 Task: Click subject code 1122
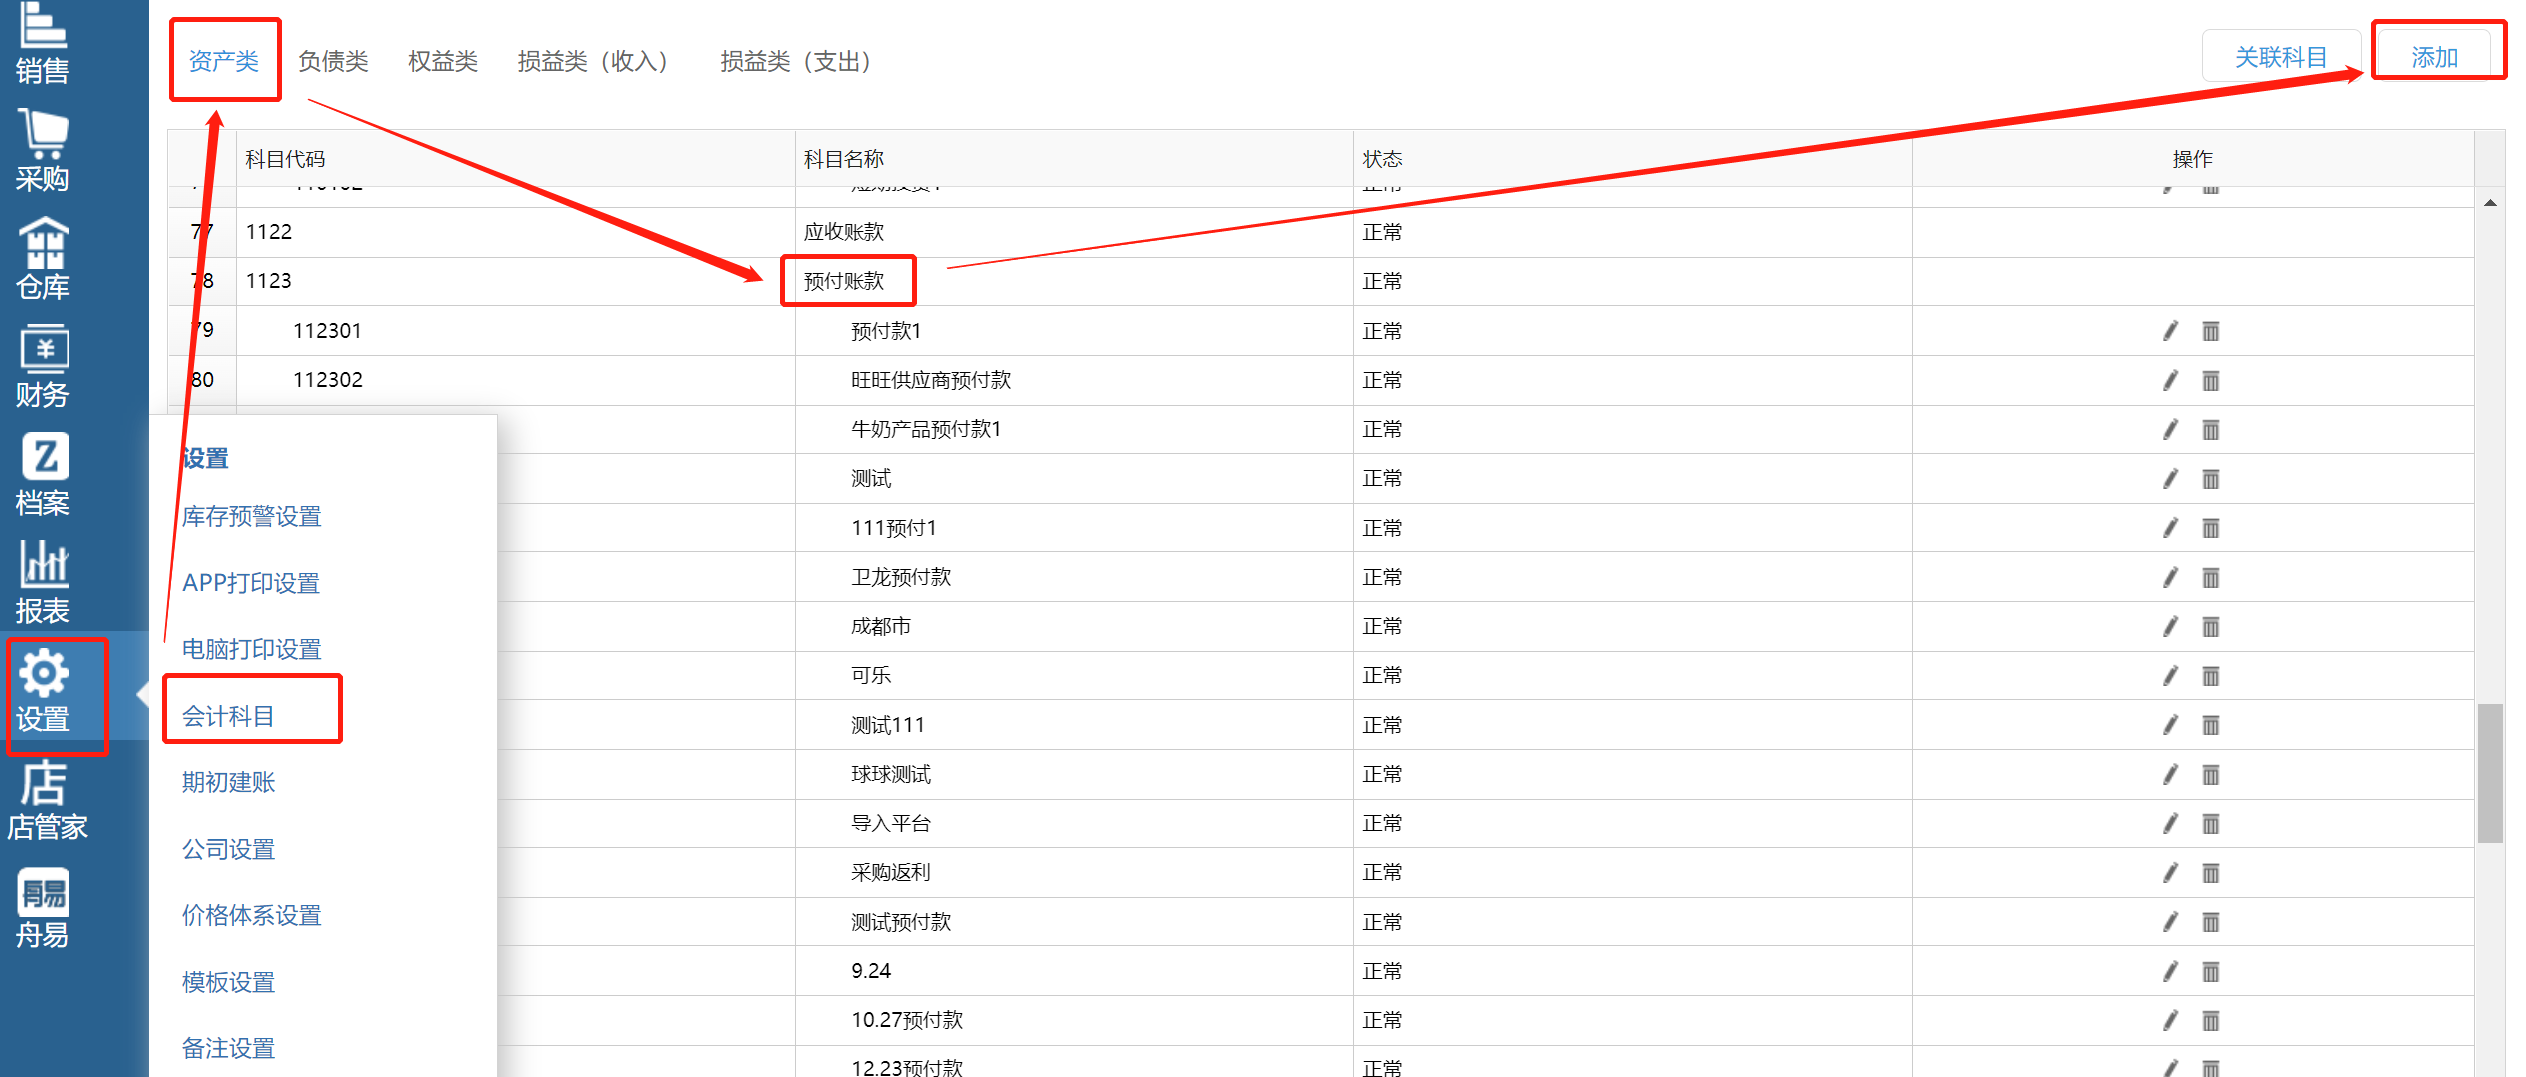click(x=269, y=232)
